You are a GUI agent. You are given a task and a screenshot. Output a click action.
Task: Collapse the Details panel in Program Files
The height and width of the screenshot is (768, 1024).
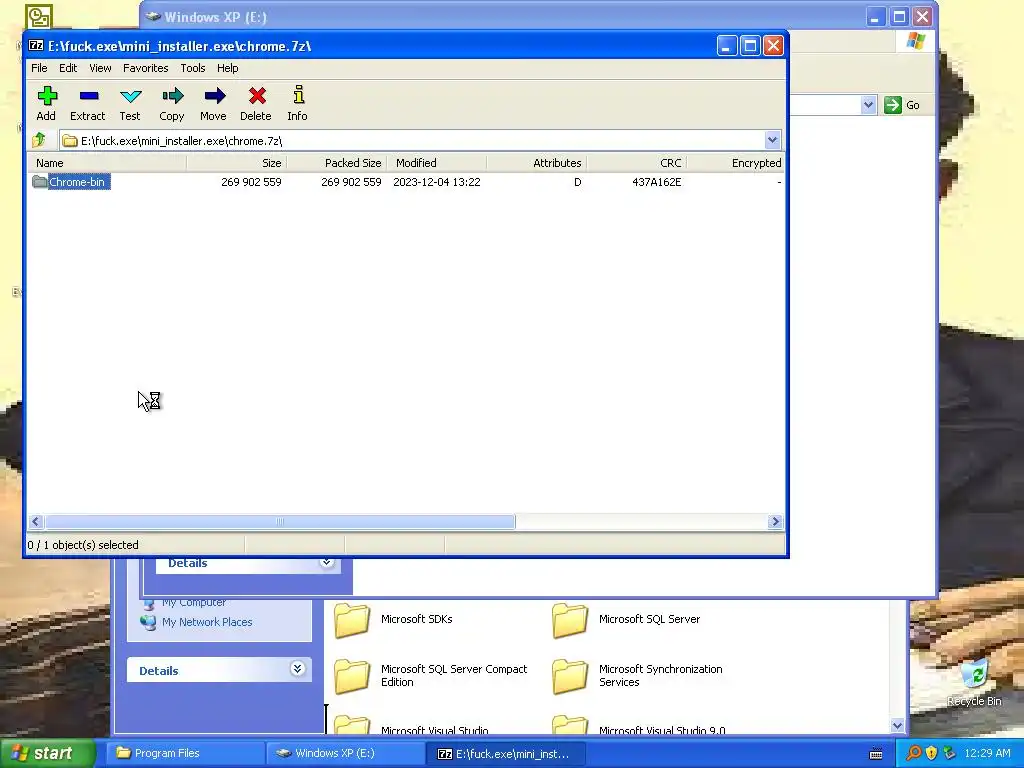pyautogui.click(x=297, y=669)
